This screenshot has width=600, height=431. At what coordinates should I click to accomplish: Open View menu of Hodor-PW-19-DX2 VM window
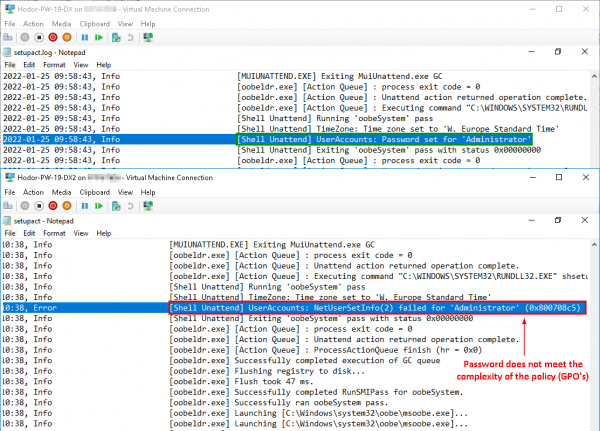coord(125,192)
